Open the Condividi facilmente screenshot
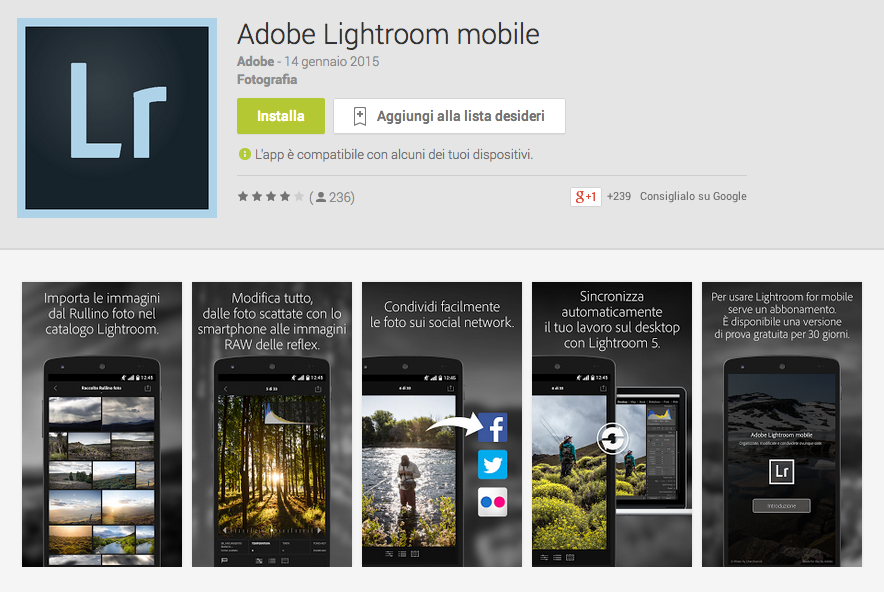Image resolution: width=884 pixels, height=592 pixels. tap(442, 424)
